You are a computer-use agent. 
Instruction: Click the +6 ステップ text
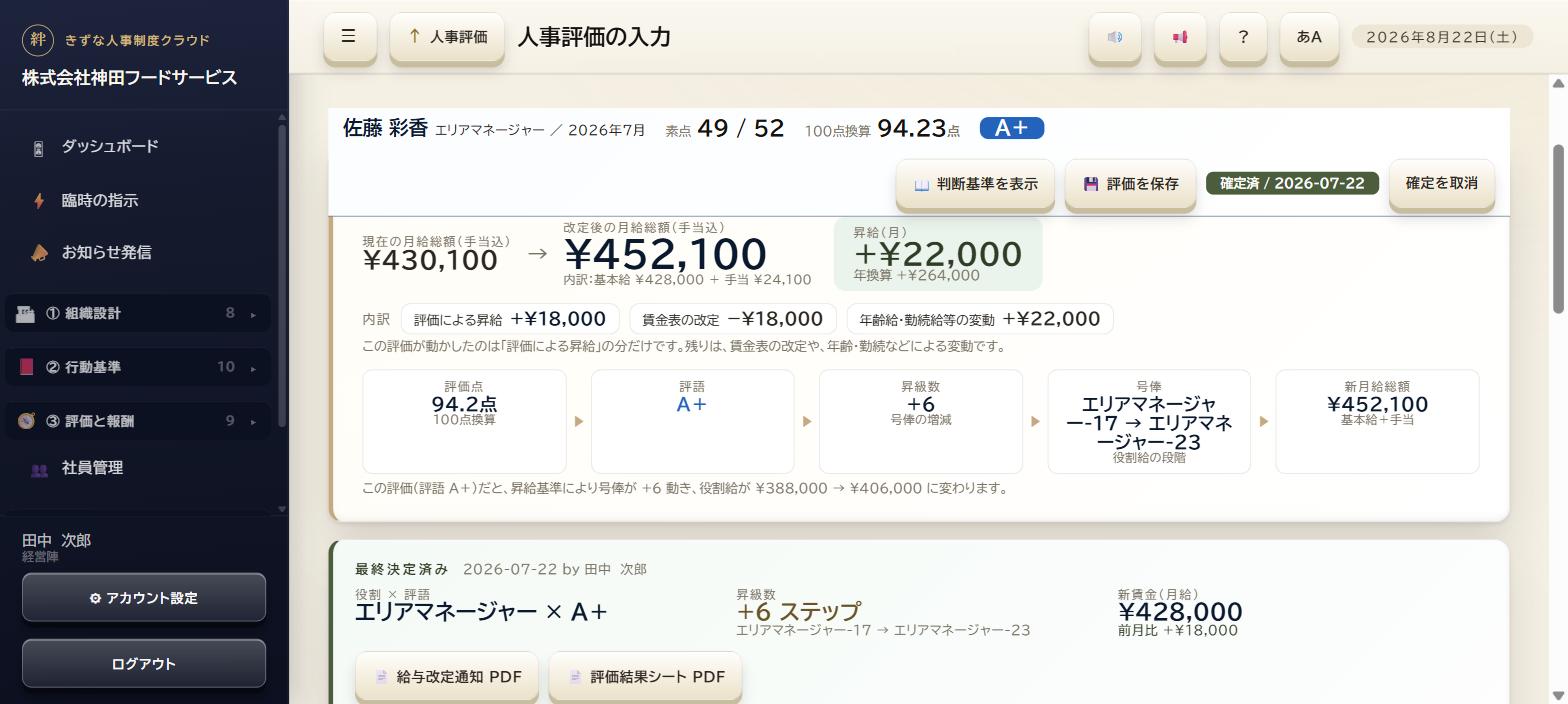(798, 611)
